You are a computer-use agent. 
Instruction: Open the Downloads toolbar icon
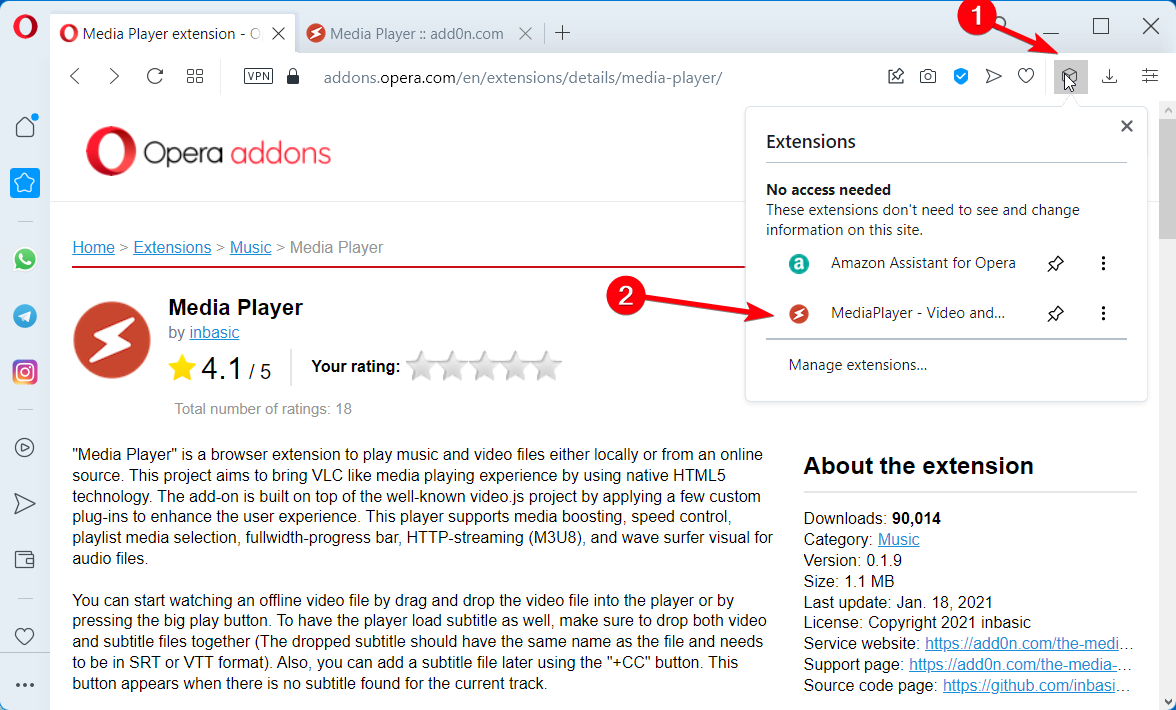click(1109, 76)
